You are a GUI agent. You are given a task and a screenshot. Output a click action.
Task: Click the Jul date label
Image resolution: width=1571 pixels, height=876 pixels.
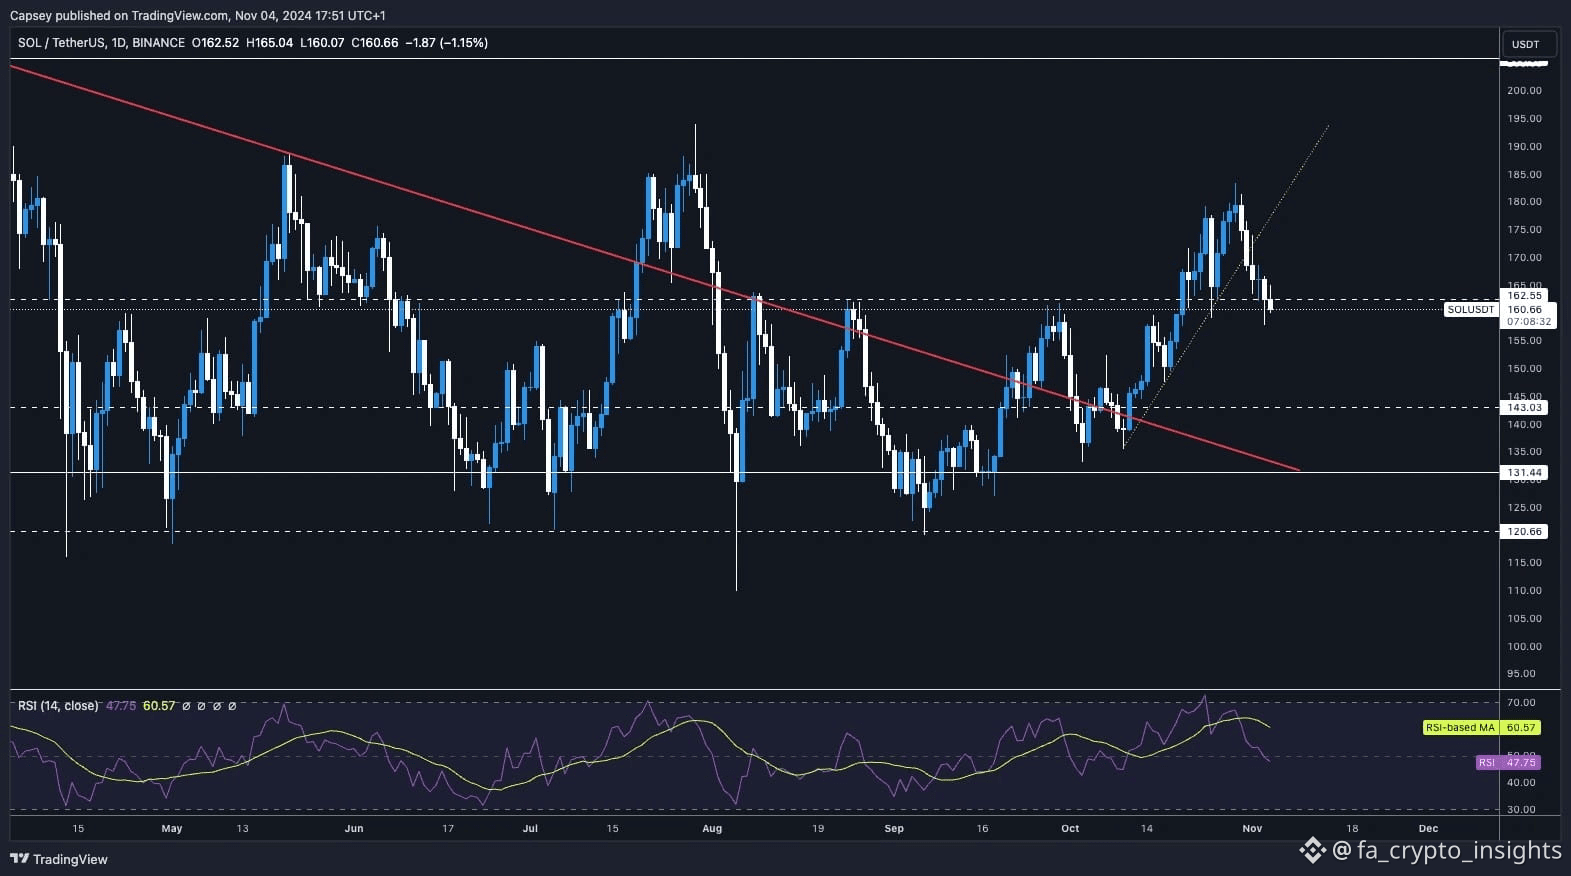(x=530, y=828)
